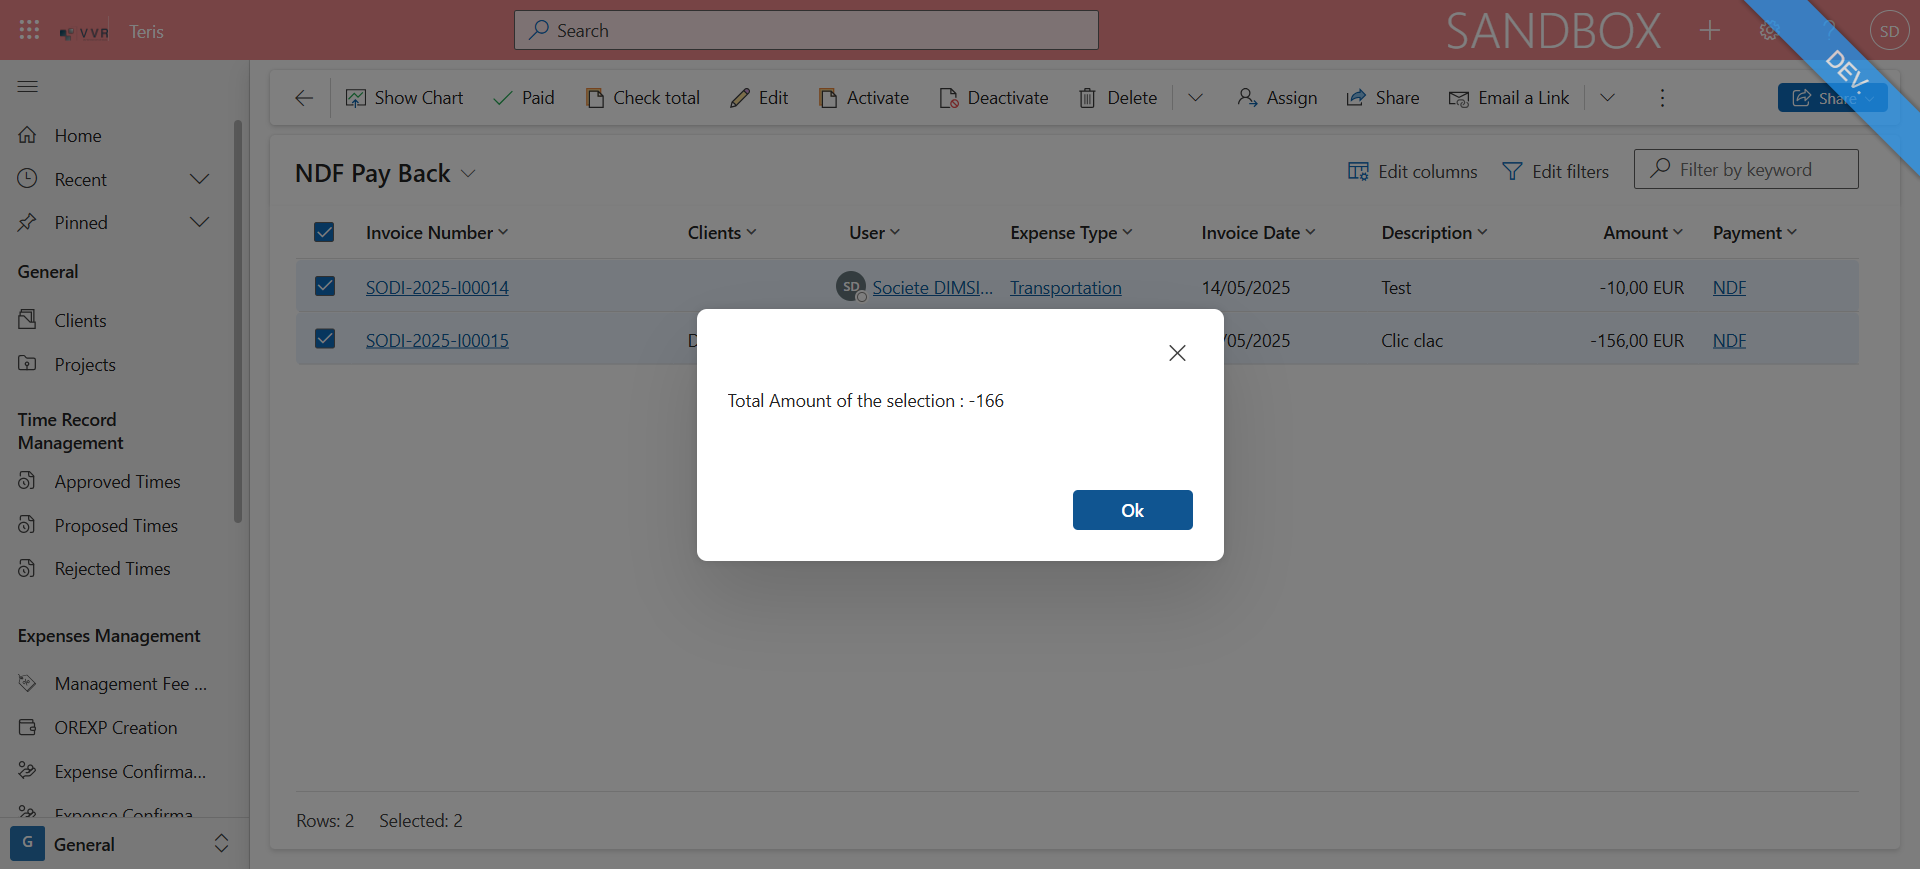
Task: Open Amount column header menu
Action: click(x=1643, y=233)
